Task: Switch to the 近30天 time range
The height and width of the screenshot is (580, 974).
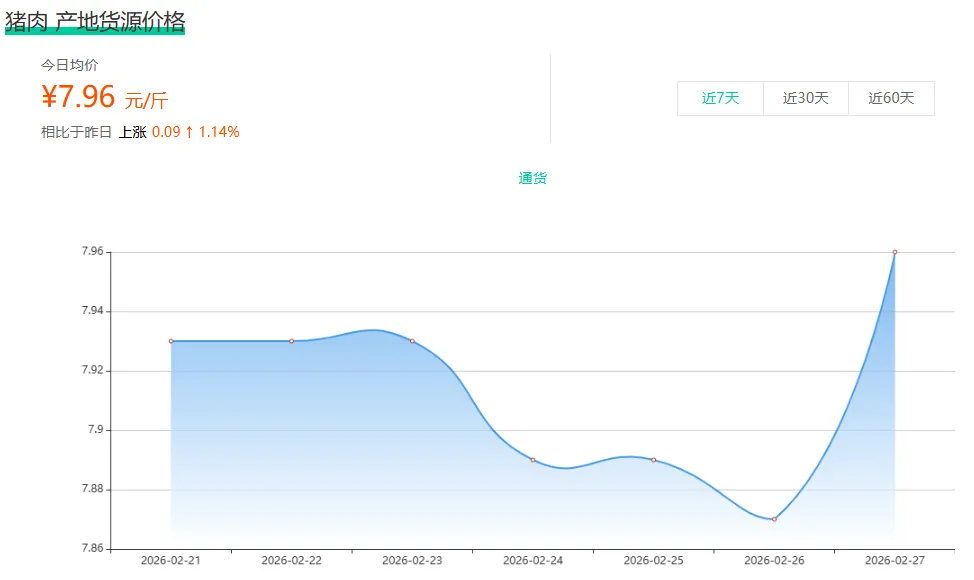Action: tap(805, 98)
